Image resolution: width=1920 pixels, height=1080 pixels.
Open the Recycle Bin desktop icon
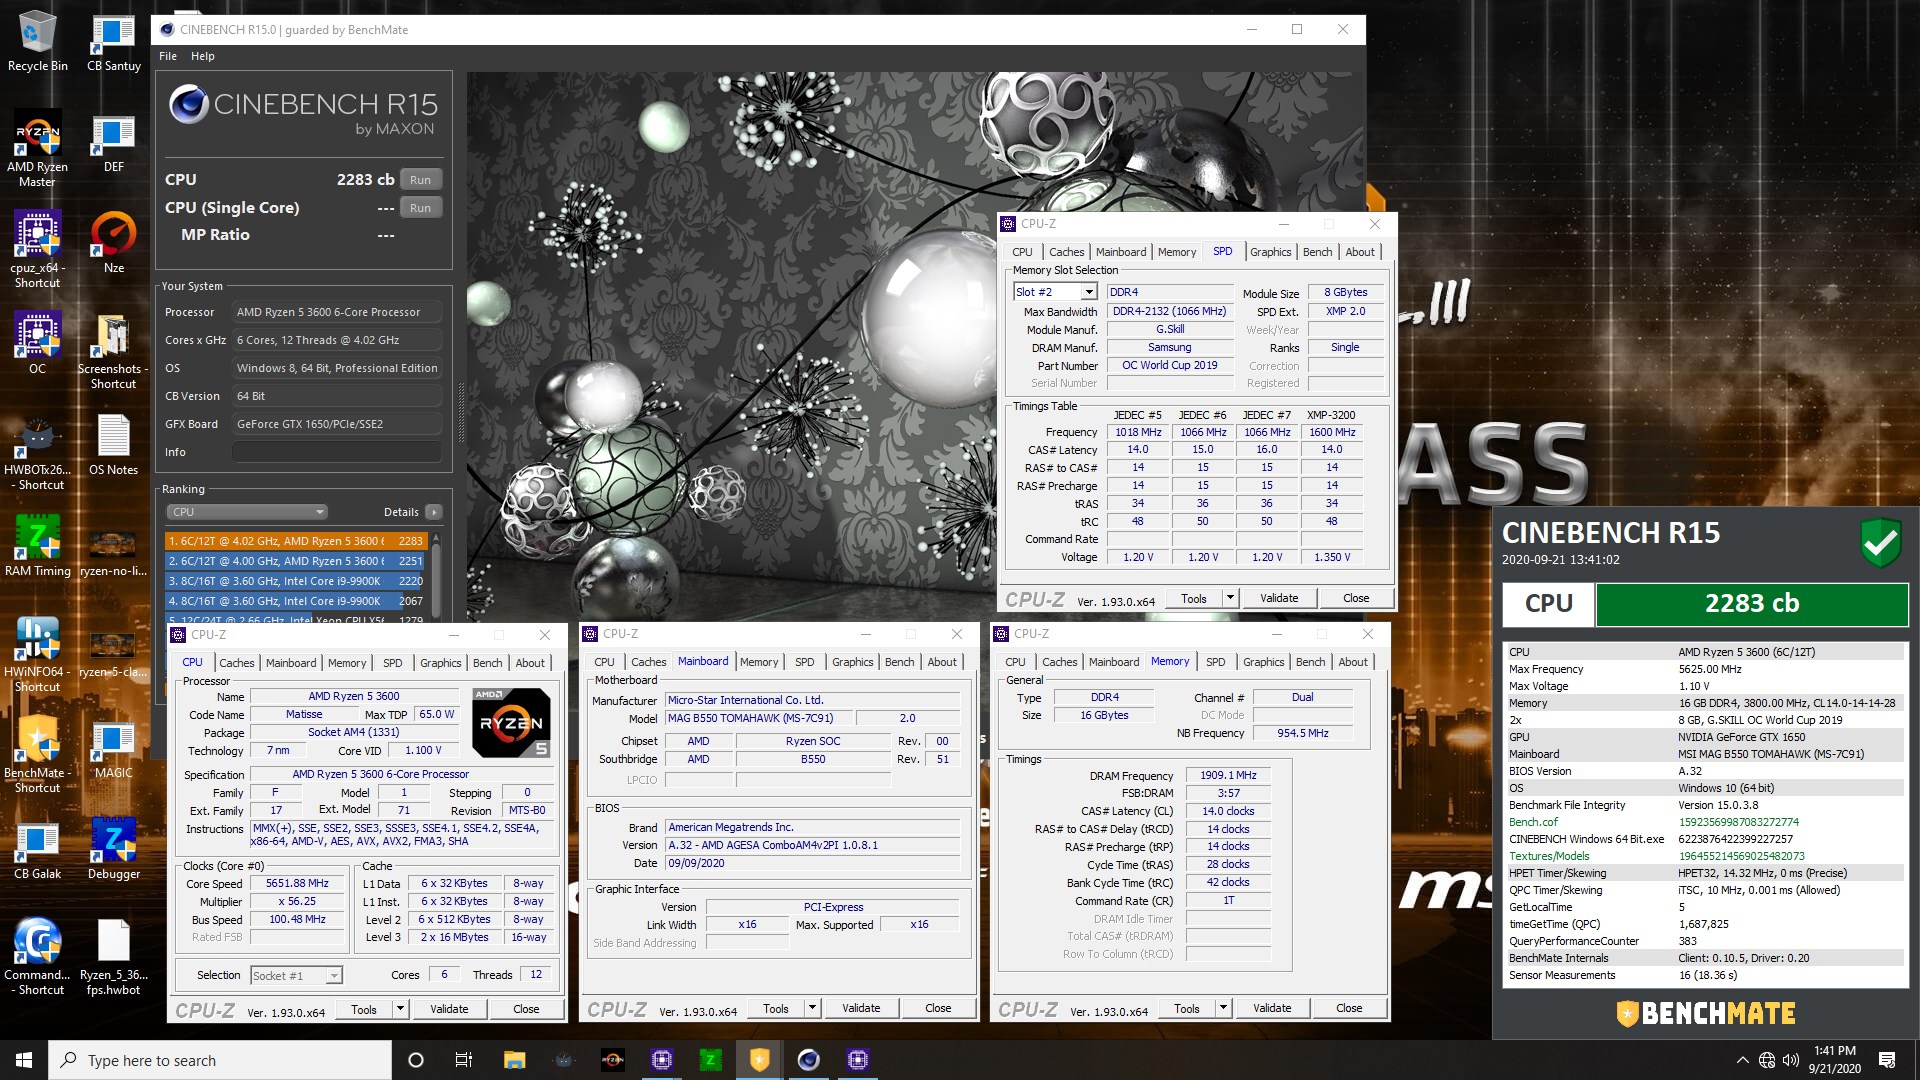(38, 41)
